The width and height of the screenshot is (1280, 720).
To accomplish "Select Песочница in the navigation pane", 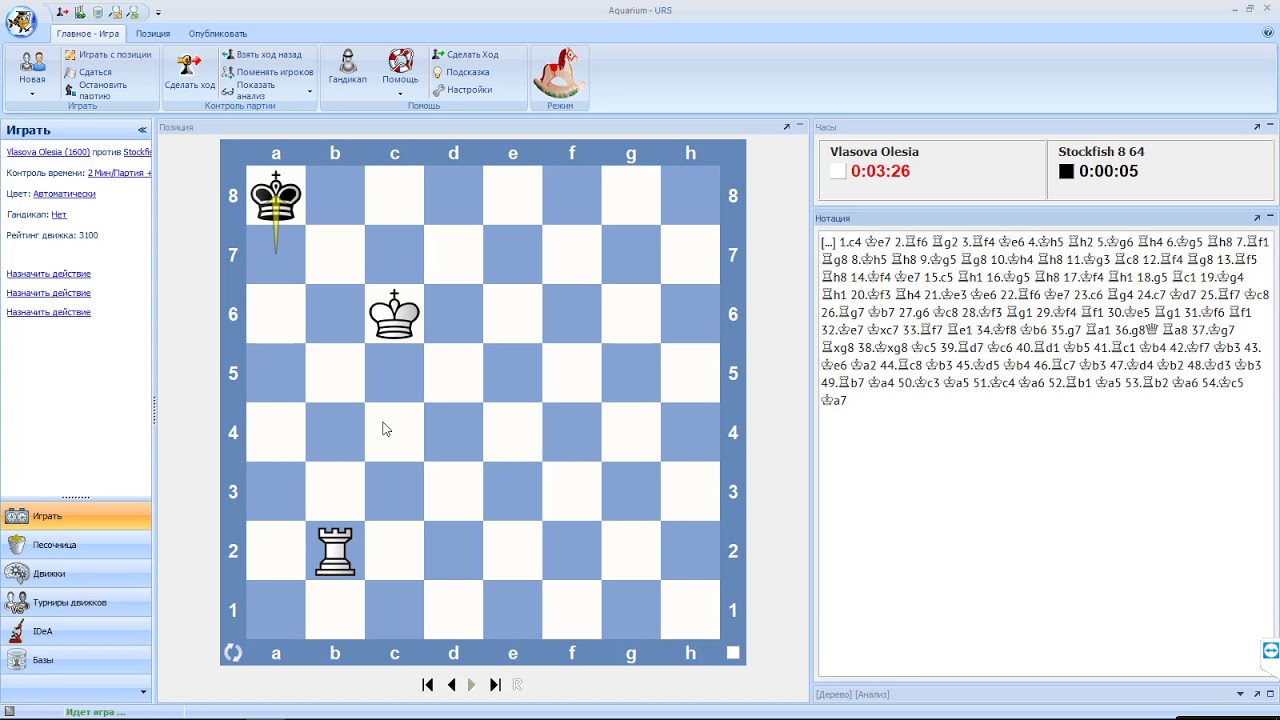I will (x=76, y=545).
